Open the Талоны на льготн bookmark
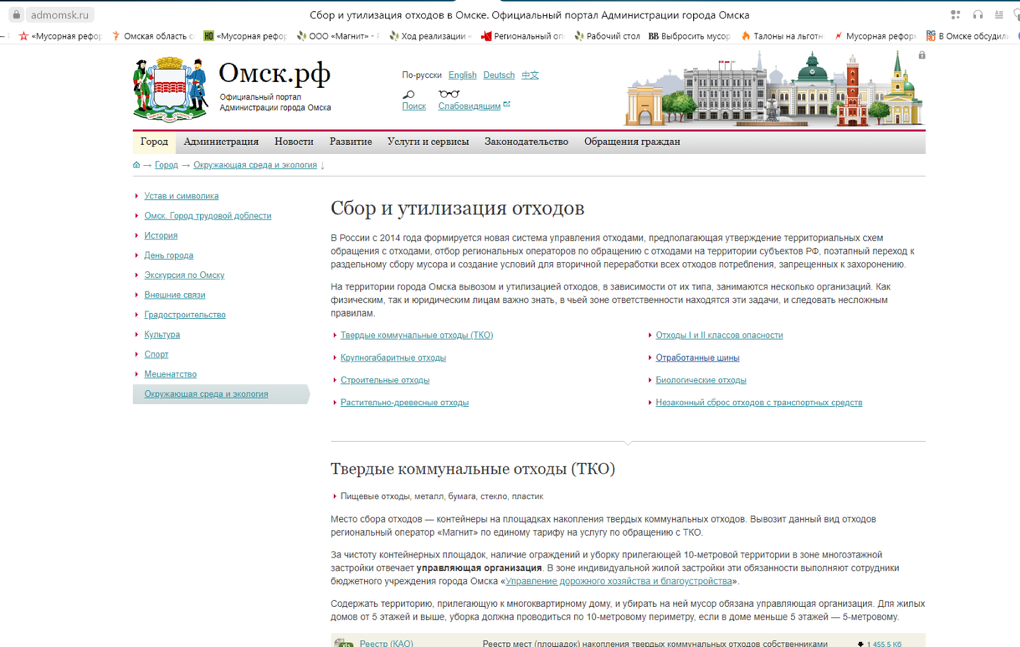The height and width of the screenshot is (647, 1020). tap(783, 36)
